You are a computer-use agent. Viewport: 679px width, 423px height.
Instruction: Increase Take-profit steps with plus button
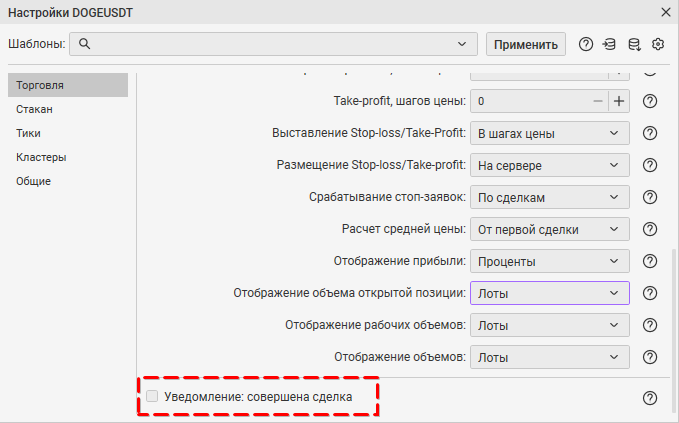coord(619,101)
